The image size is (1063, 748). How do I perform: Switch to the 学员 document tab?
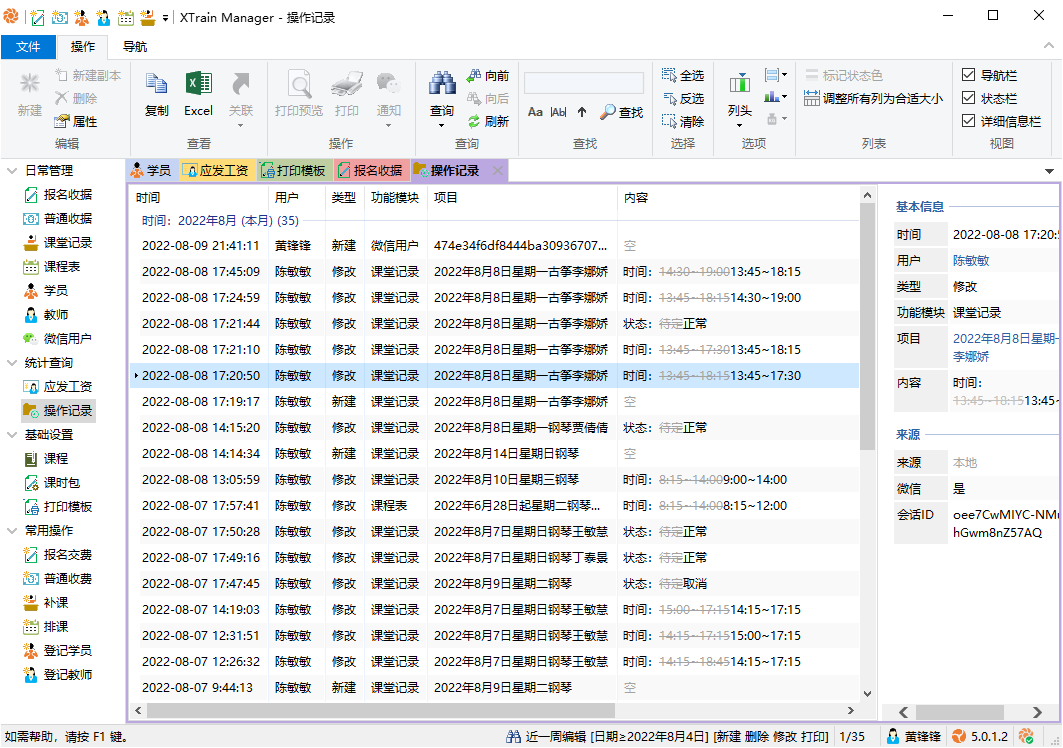click(152, 170)
